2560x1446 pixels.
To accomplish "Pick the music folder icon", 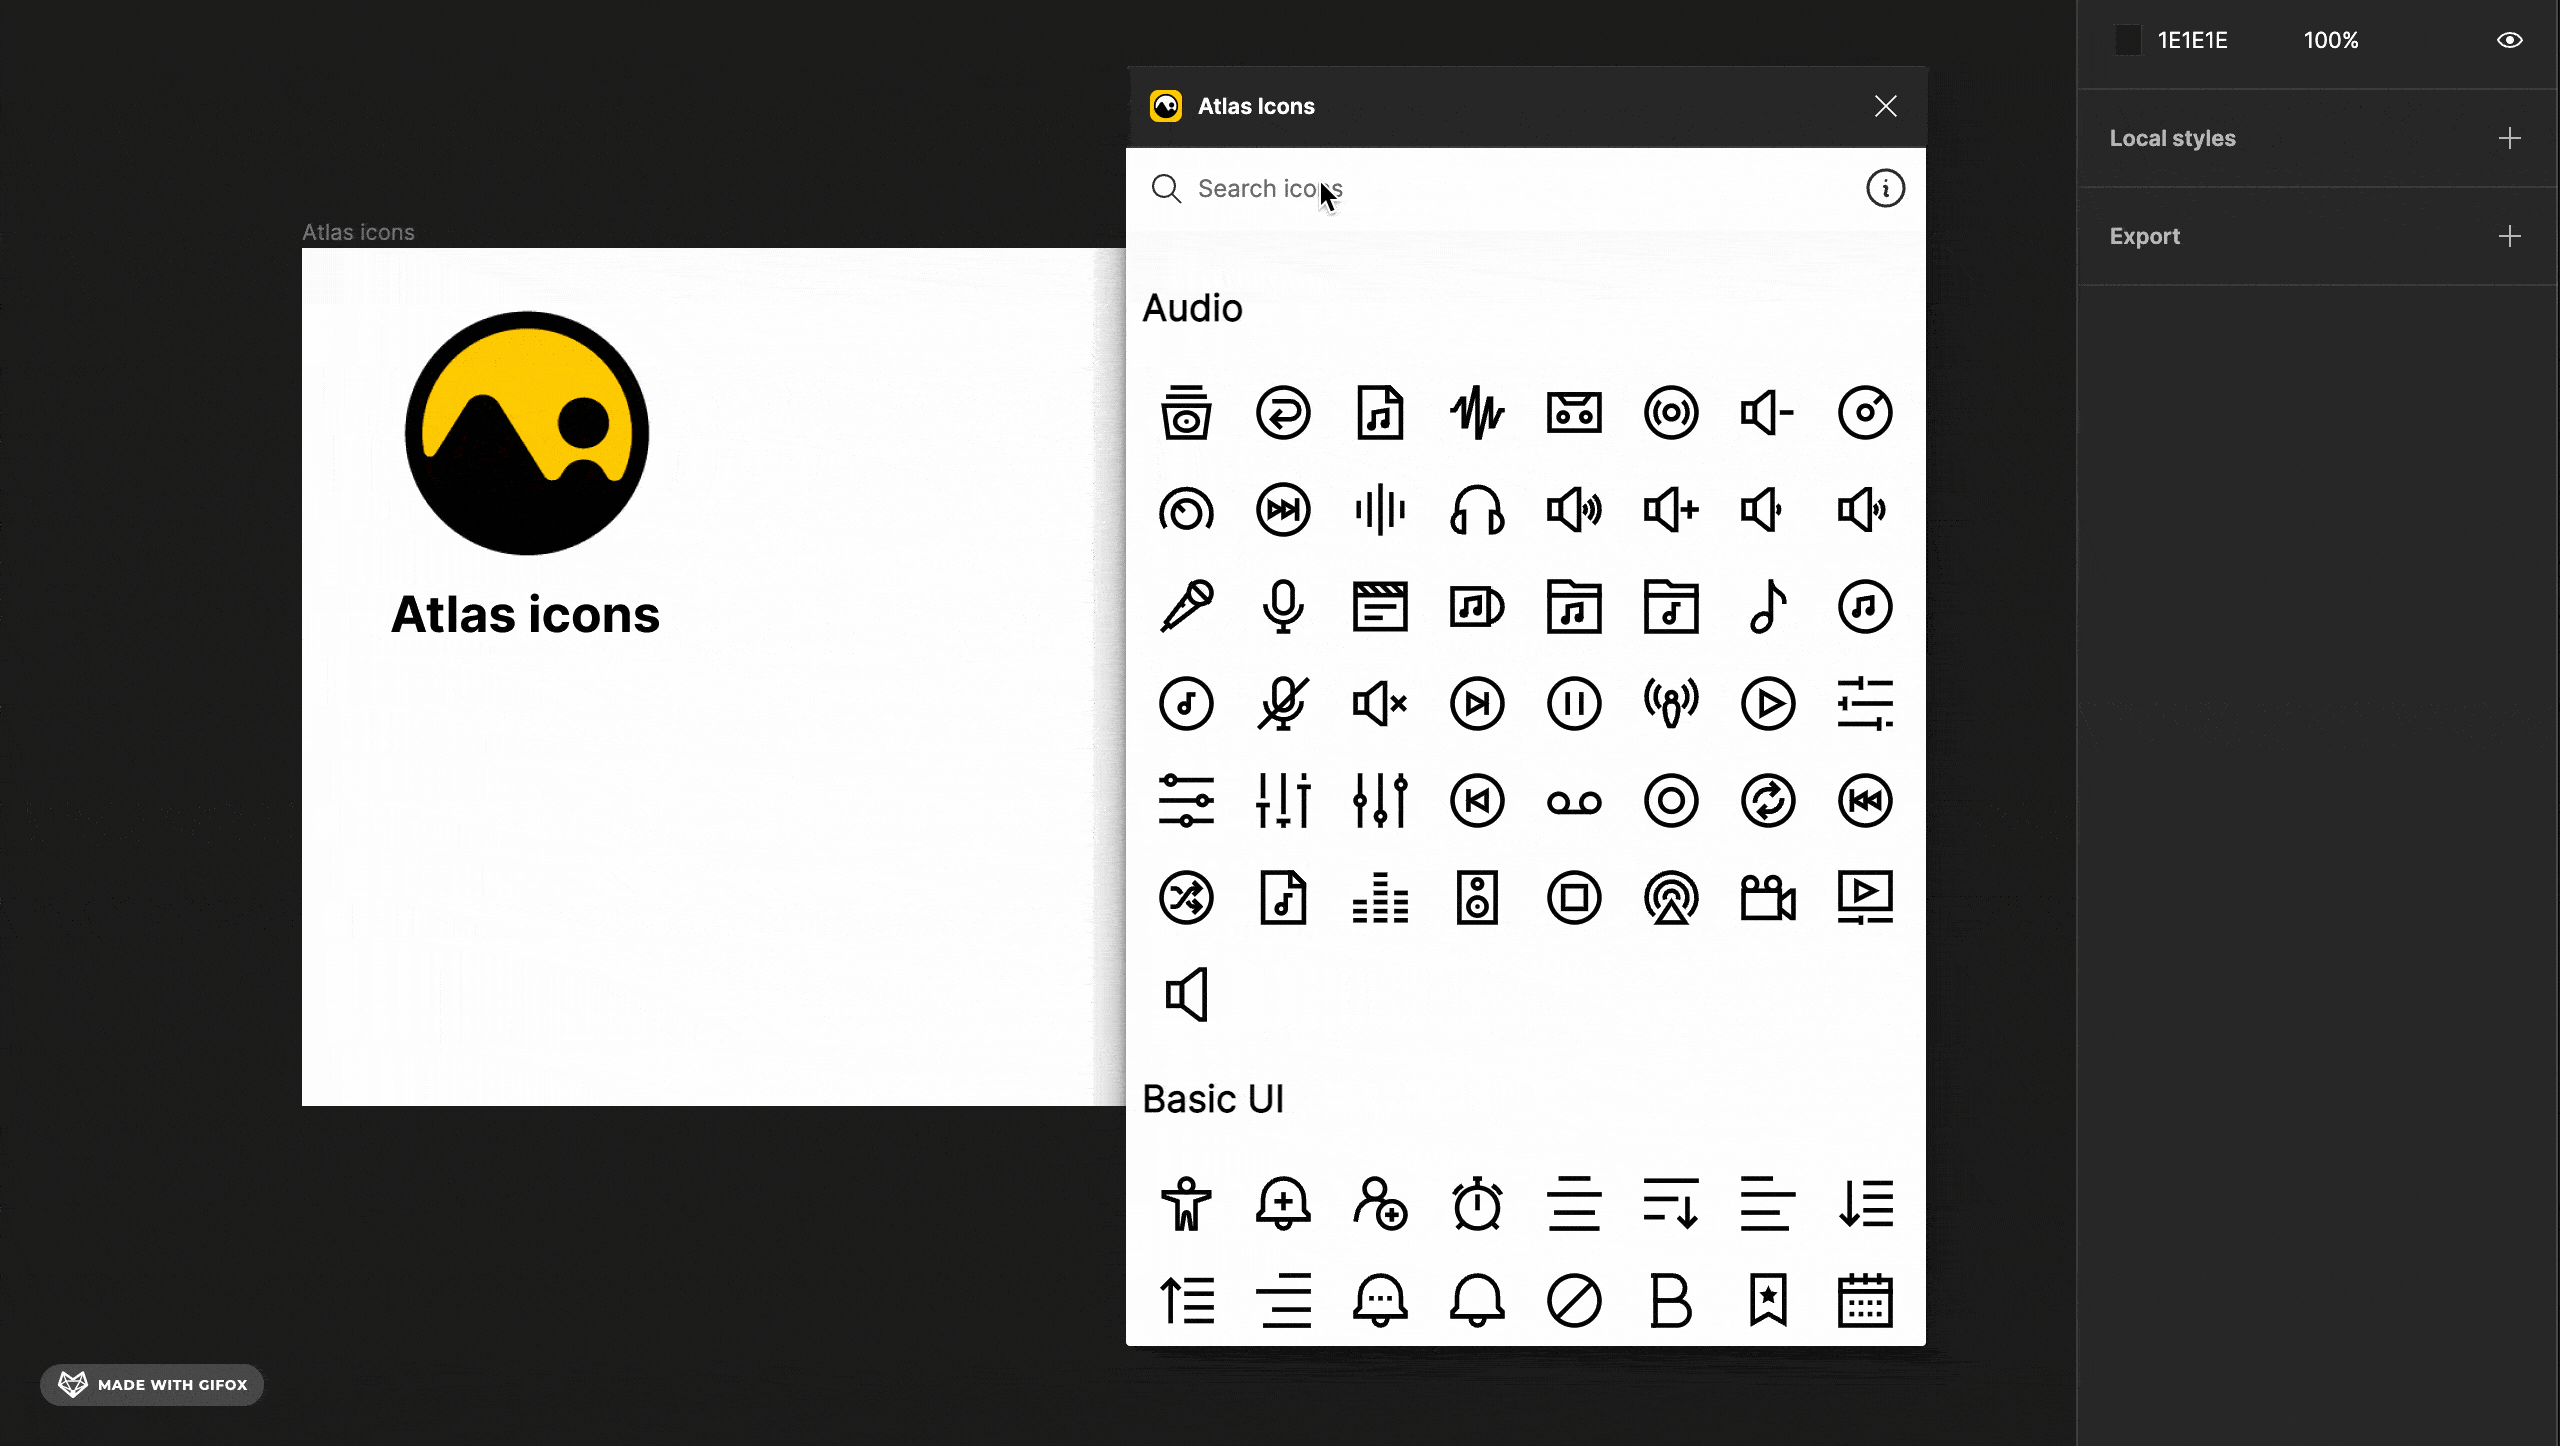I will click(x=1574, y=607).
